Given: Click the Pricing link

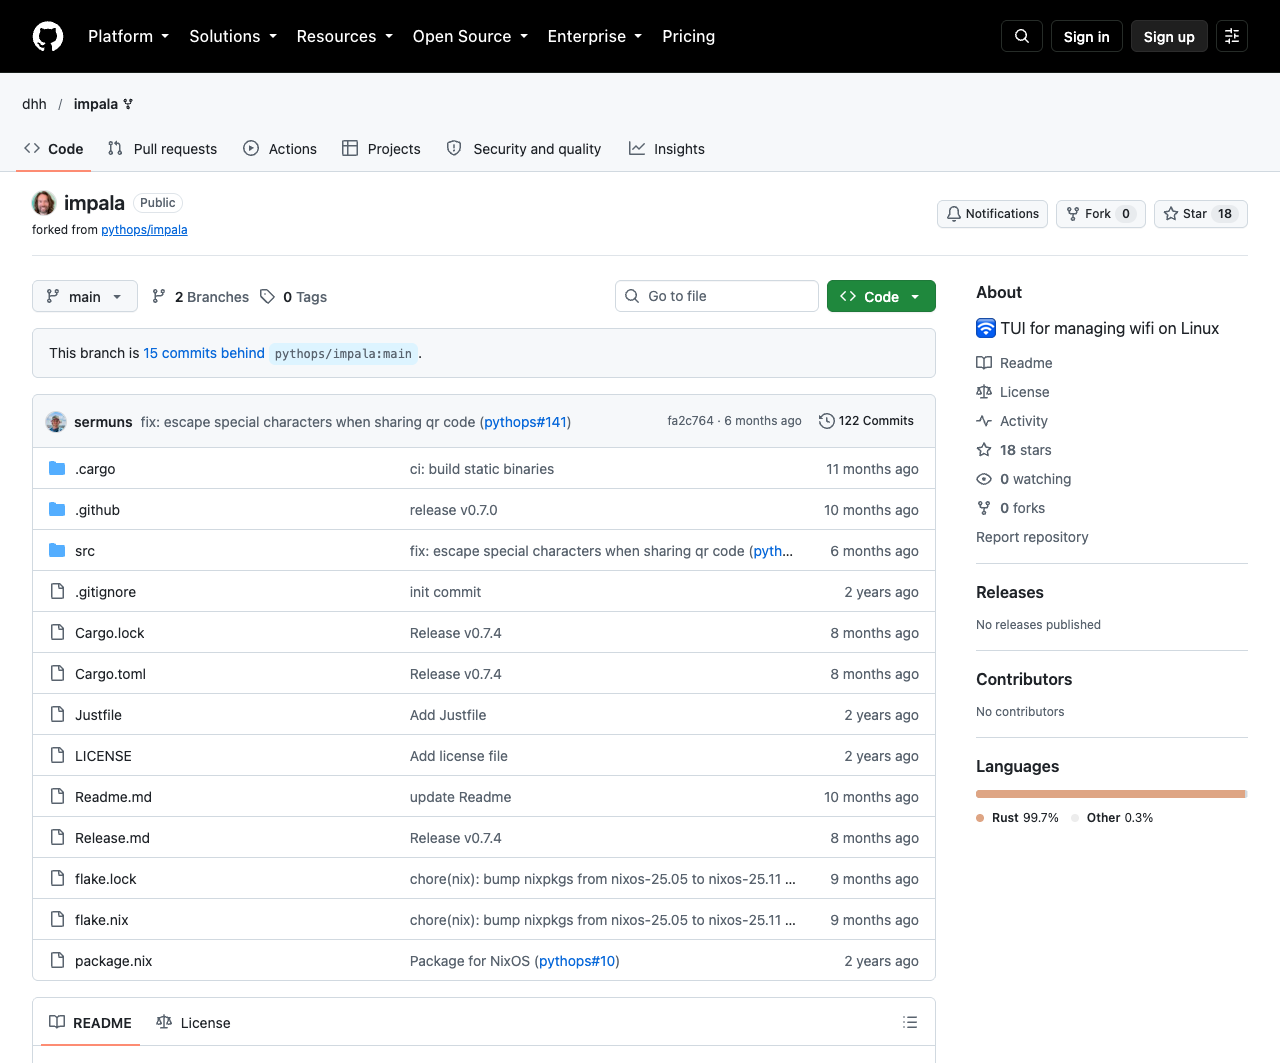Looking at the screenshot, I should click(688, 36).
